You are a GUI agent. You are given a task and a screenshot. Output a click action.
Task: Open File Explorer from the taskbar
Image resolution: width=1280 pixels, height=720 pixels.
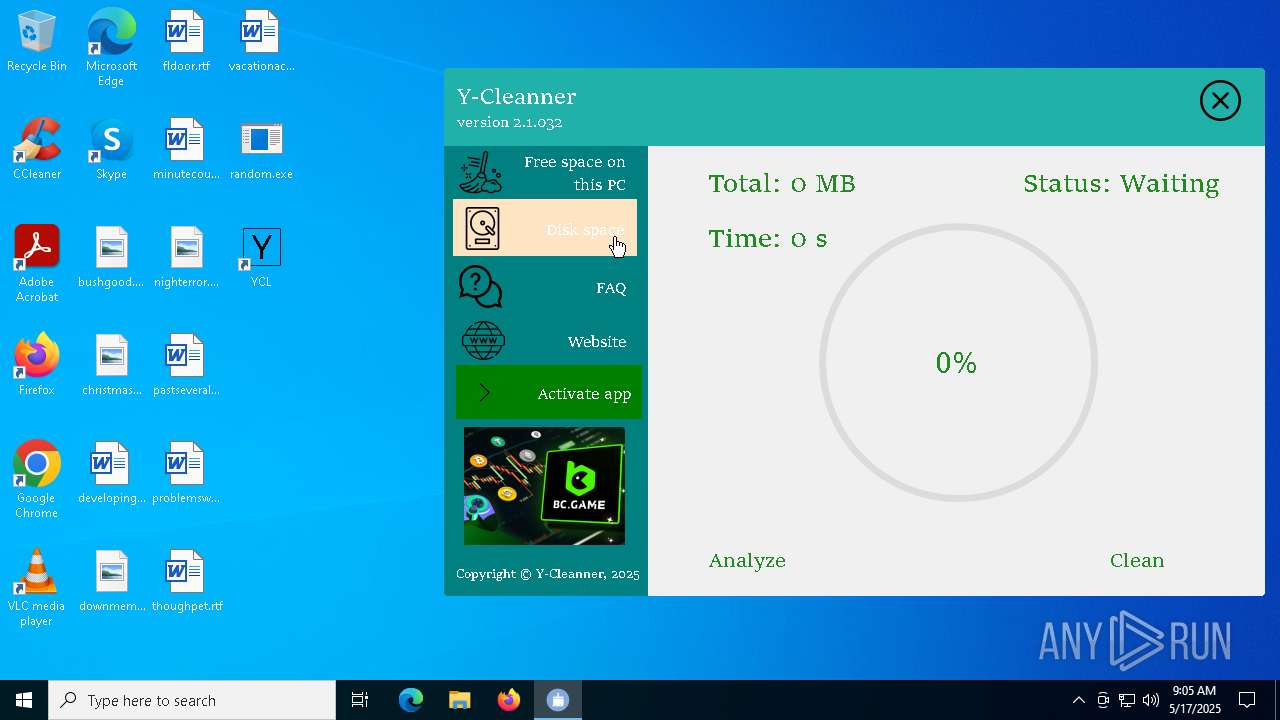pos(459,700)
